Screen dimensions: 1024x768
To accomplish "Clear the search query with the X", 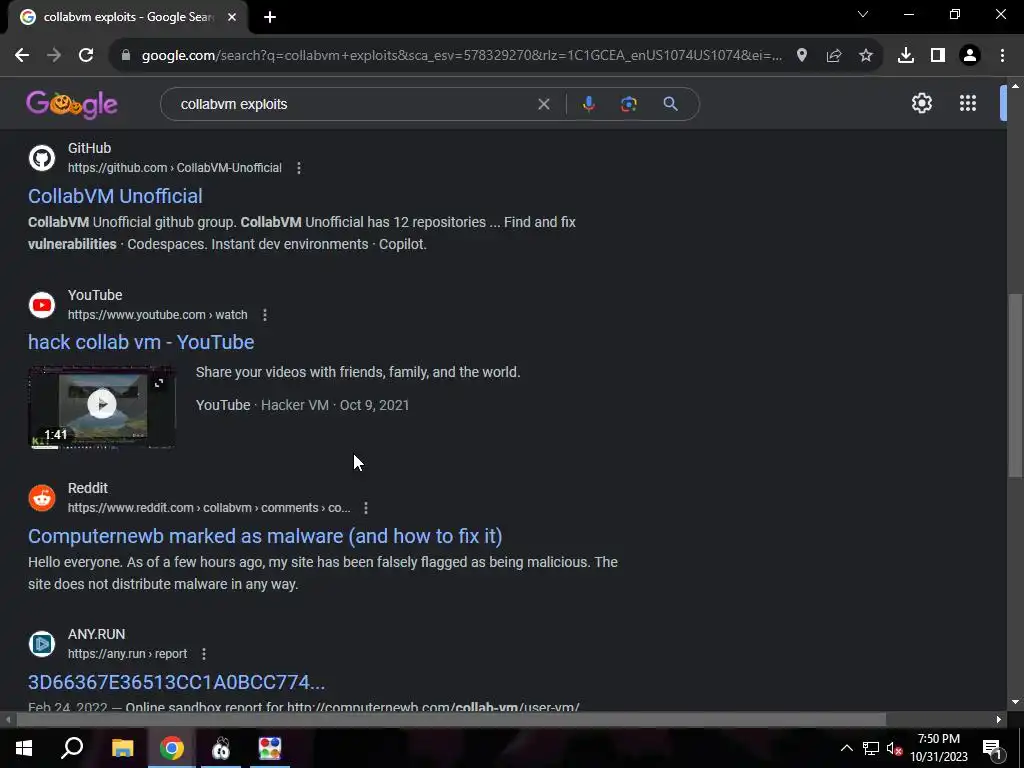I will [543, 104].
